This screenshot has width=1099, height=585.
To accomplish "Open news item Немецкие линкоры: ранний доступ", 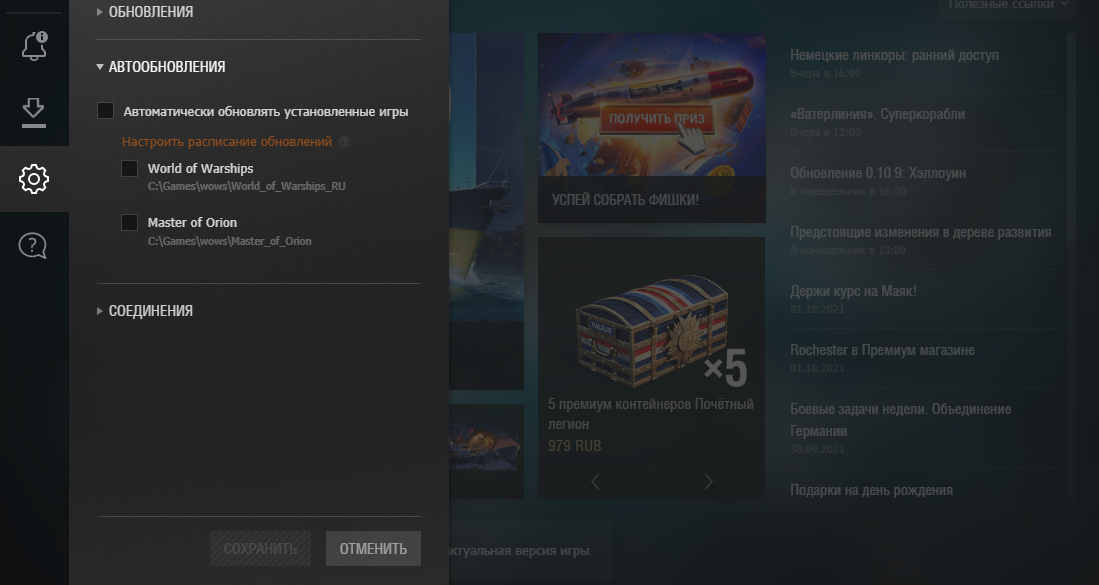I will [x=894, y=55].
